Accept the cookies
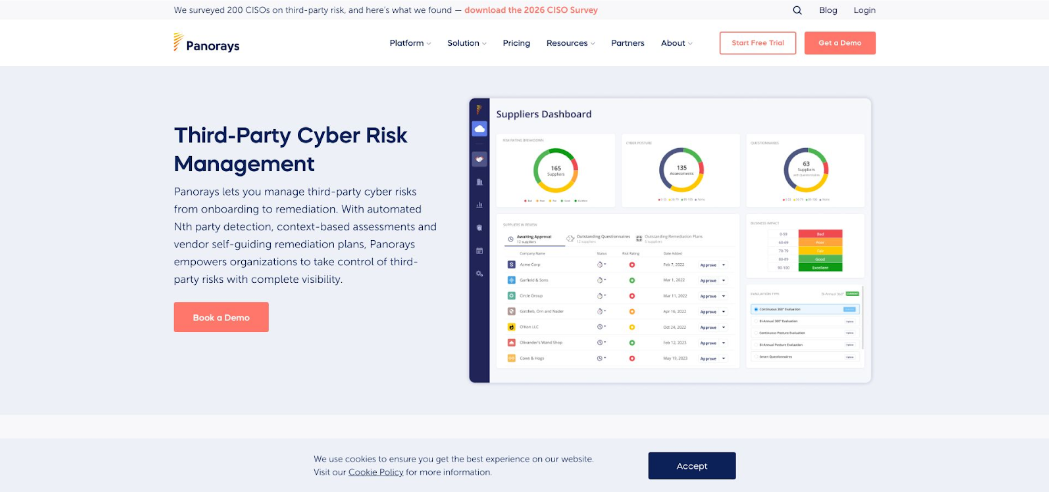Viewport: 1049px width, 492px height. (692, 466)
